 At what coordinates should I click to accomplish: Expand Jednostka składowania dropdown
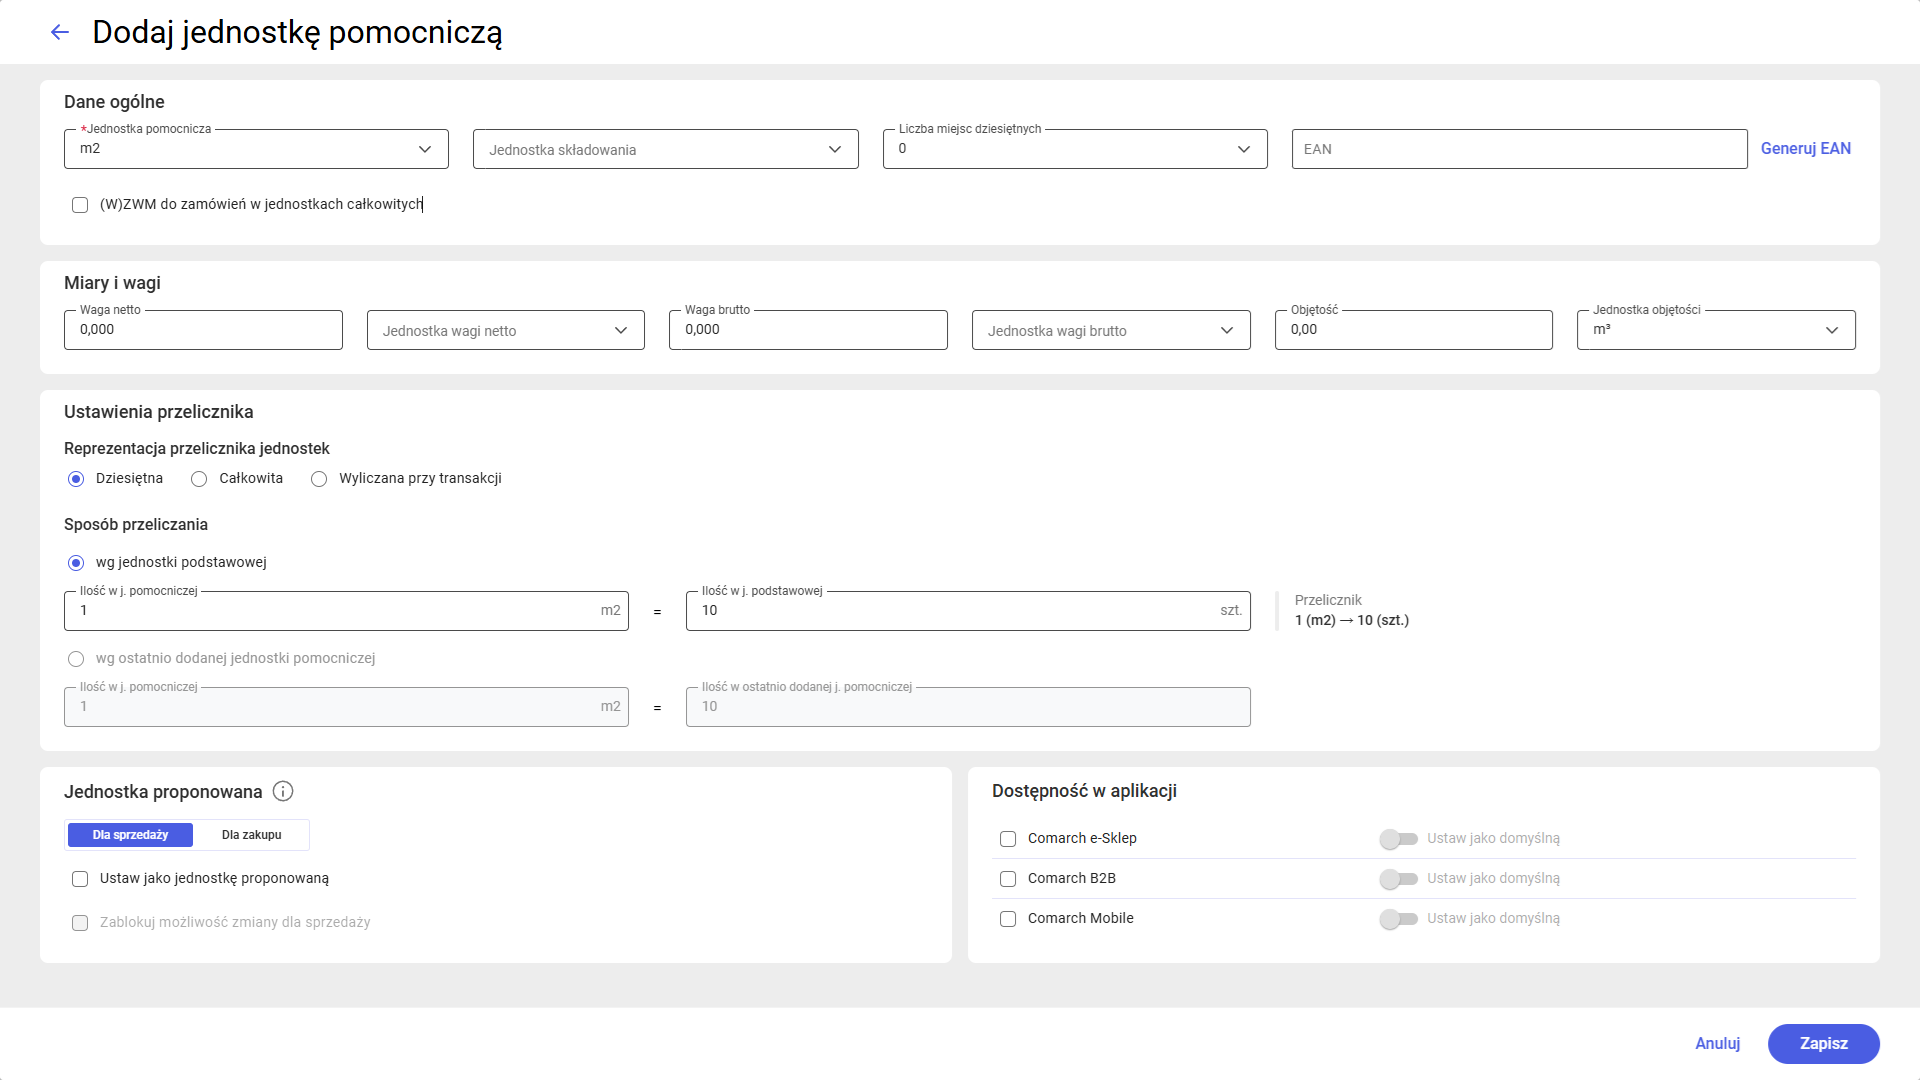665,149
